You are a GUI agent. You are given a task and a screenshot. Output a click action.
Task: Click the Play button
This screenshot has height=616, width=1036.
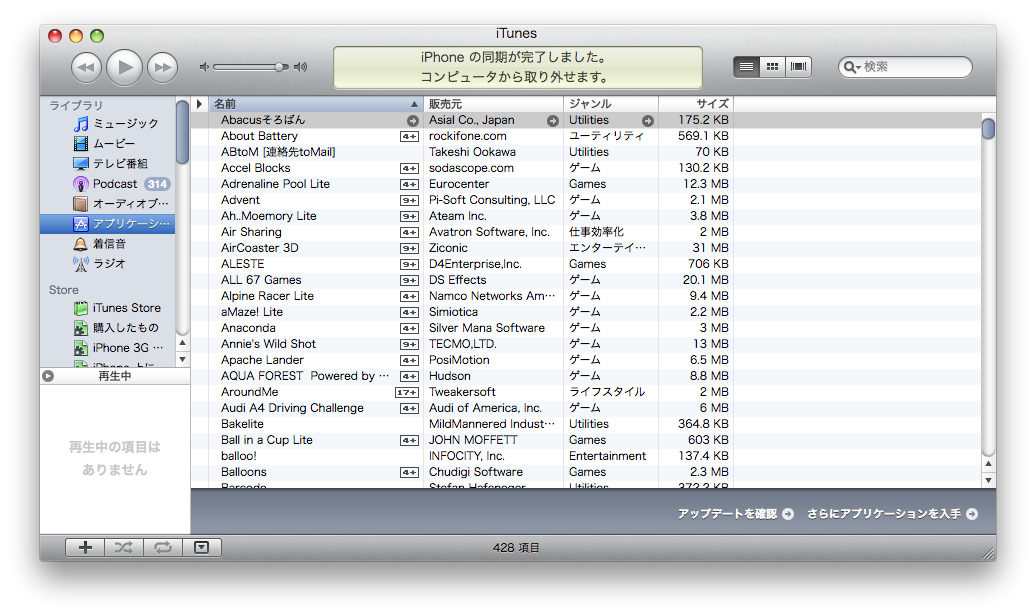pos(124,67)
